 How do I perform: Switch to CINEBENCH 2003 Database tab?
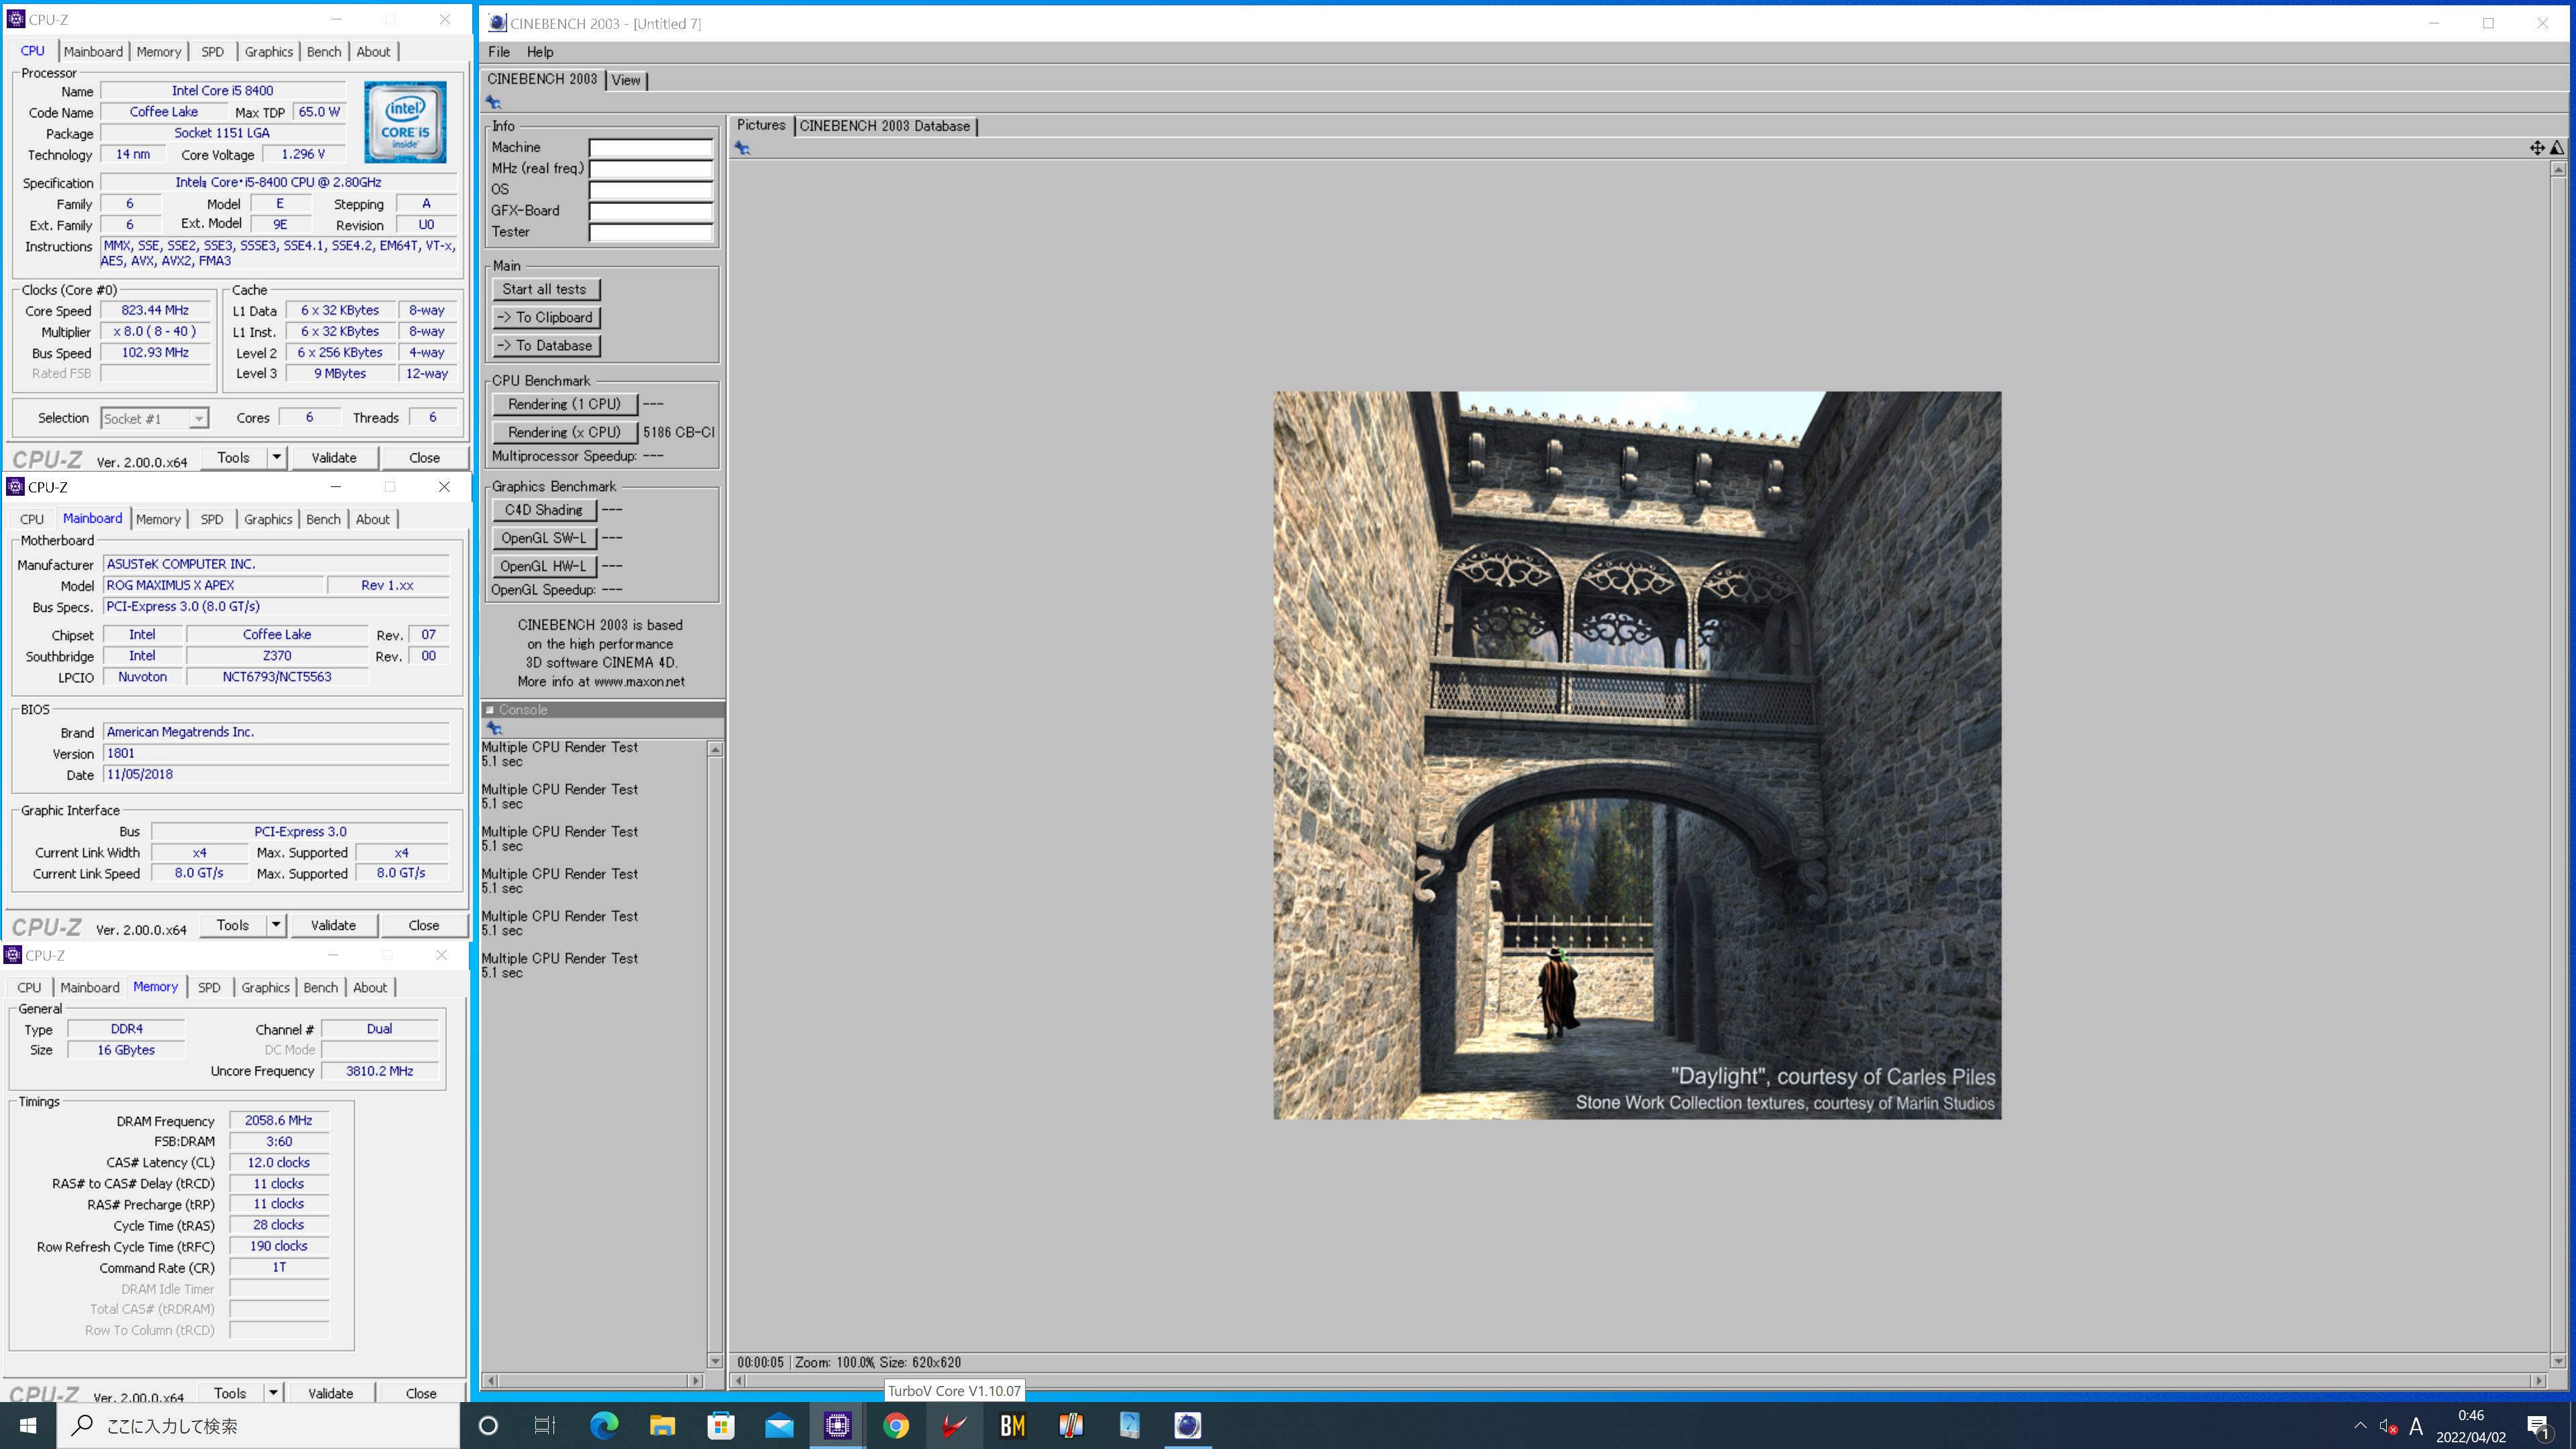[885, 126]
